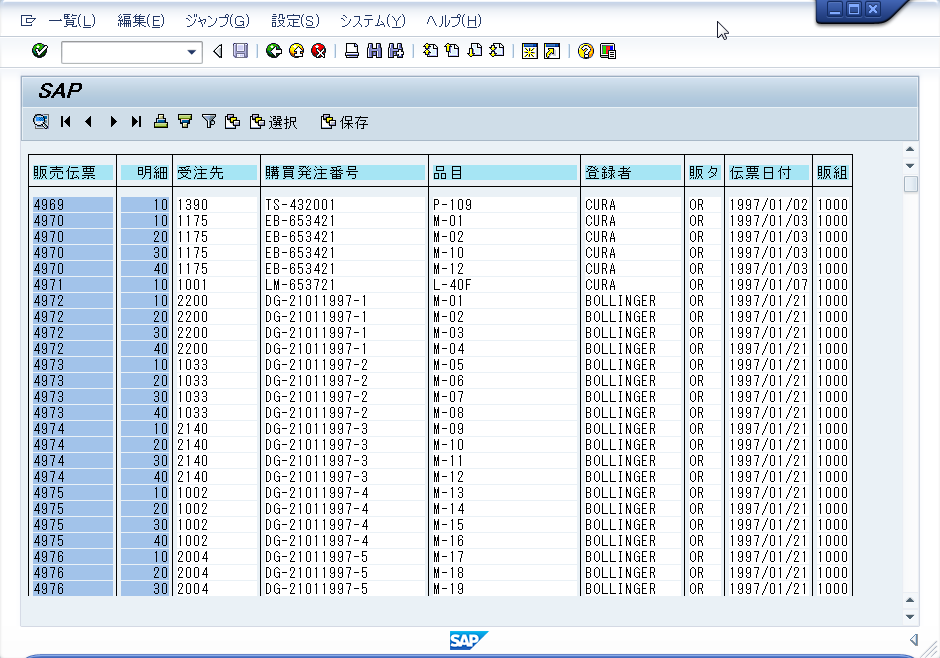Click the Previous Page toolbar icon
The width and height of the screenshot is (940, 658).
pyautogui.click(x=452, y=51)
